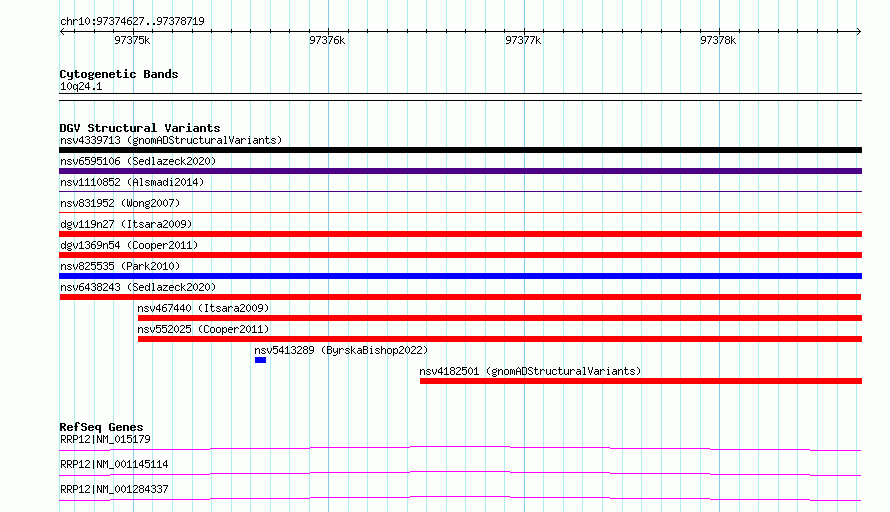The height and width of the screenshot is (512, 890).
Task: Open dgv119n27 (Itsara2009) variant label
Action: pos(126,224)
